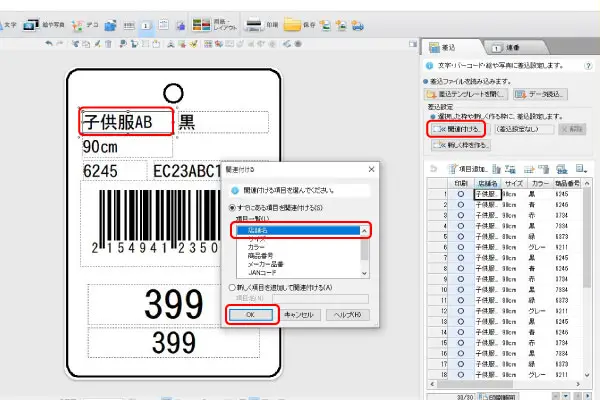The height and width of the screenshot is (400, 600).
Task: Toggle print circle for row 1
Action: coord(461,194)
